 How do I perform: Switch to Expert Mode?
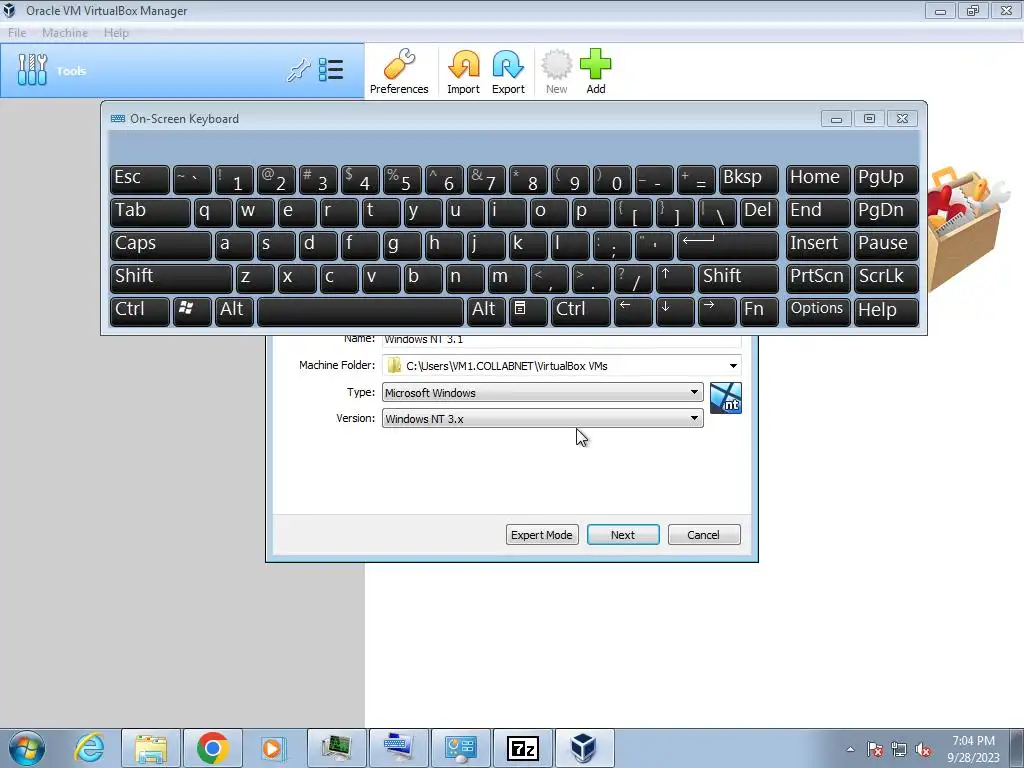coord(541,535)
